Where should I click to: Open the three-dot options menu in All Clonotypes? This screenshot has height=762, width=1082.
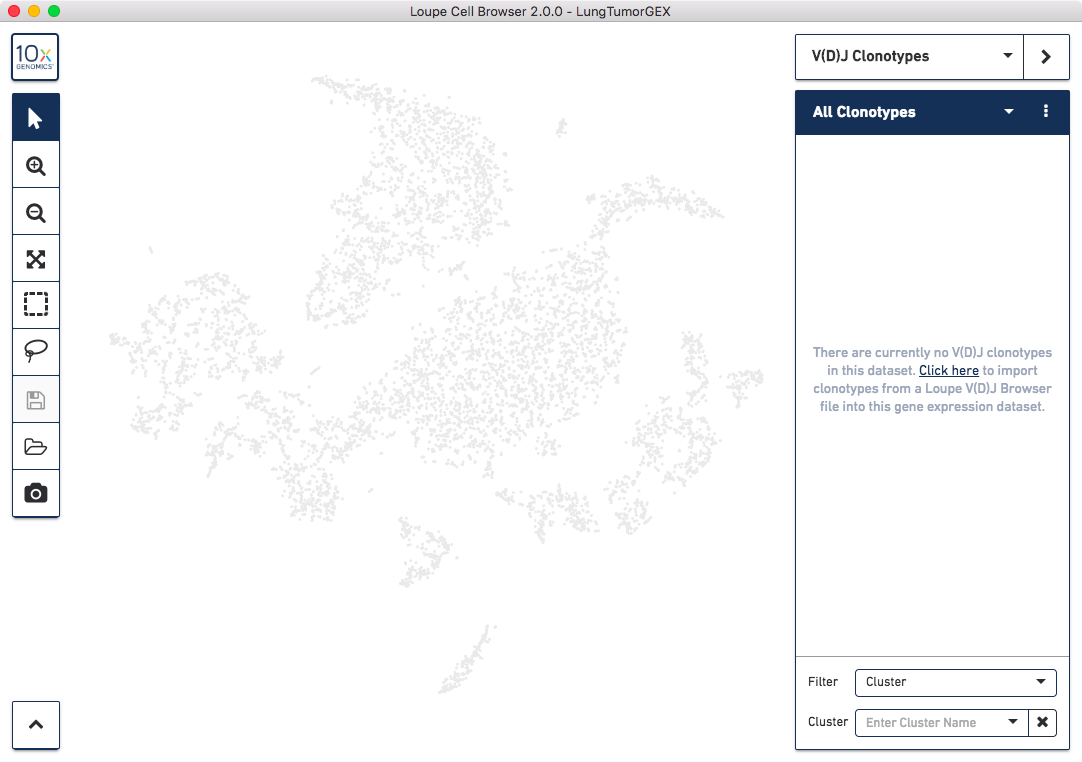pos(1046,111)
